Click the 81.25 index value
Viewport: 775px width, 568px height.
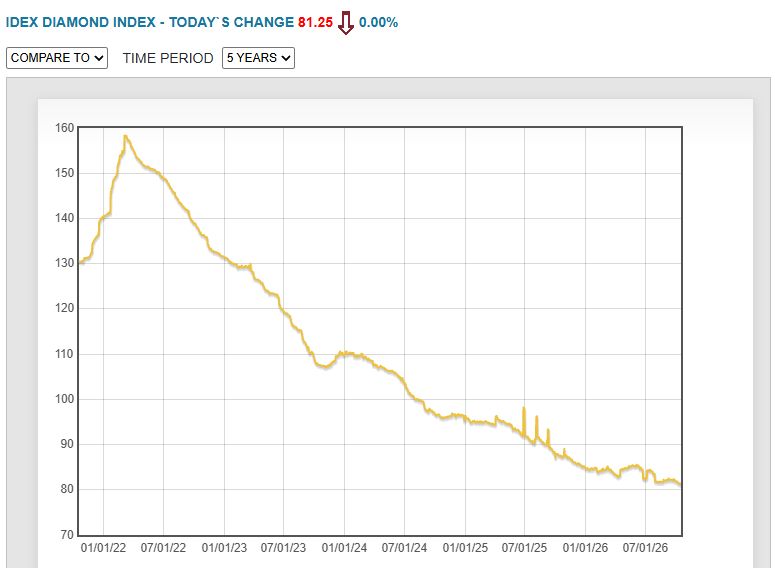click(315, 22)
